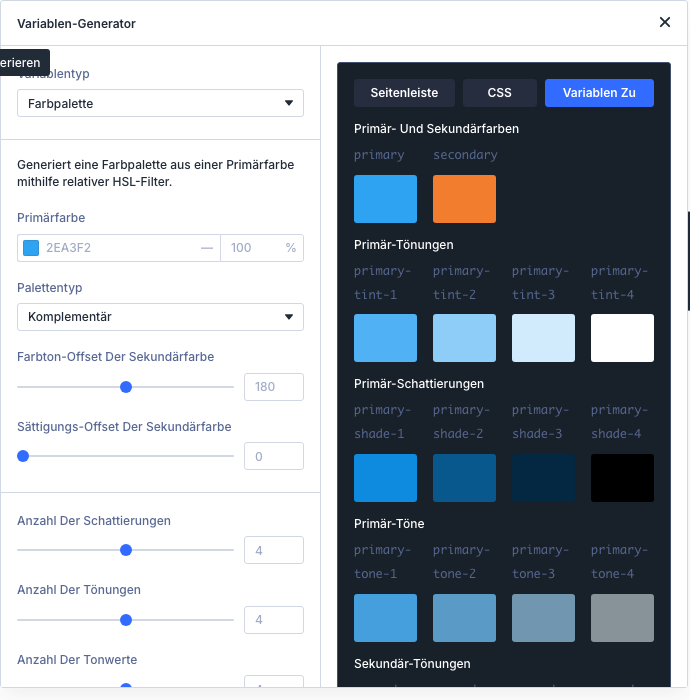Close the Variablen-Generator dialog
The image size is (690, 700).
pyautogui.click(x=665, y=22)
